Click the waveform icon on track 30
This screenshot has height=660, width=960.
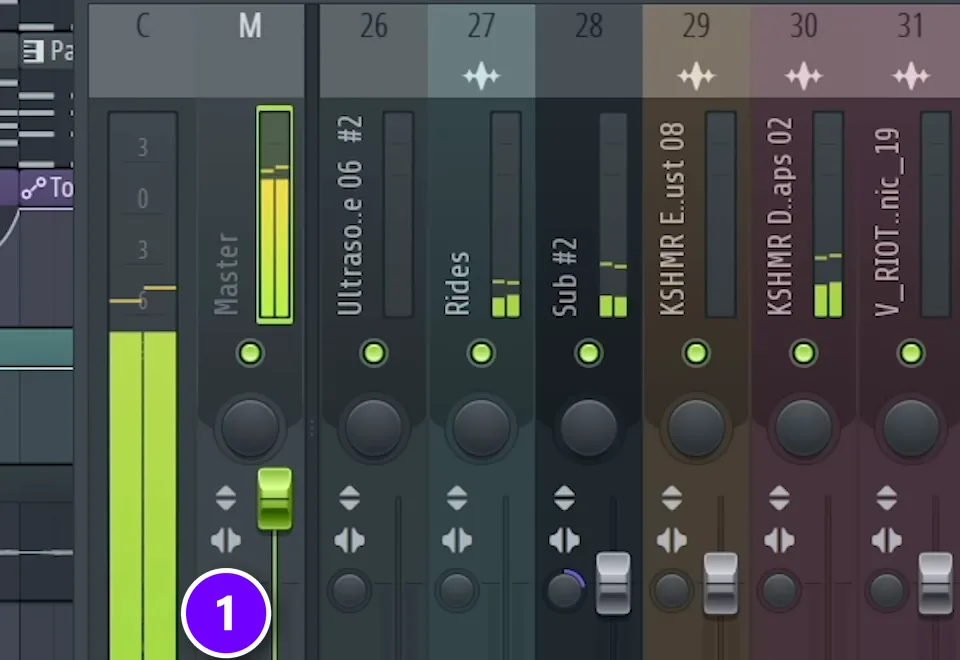point(803,76)
